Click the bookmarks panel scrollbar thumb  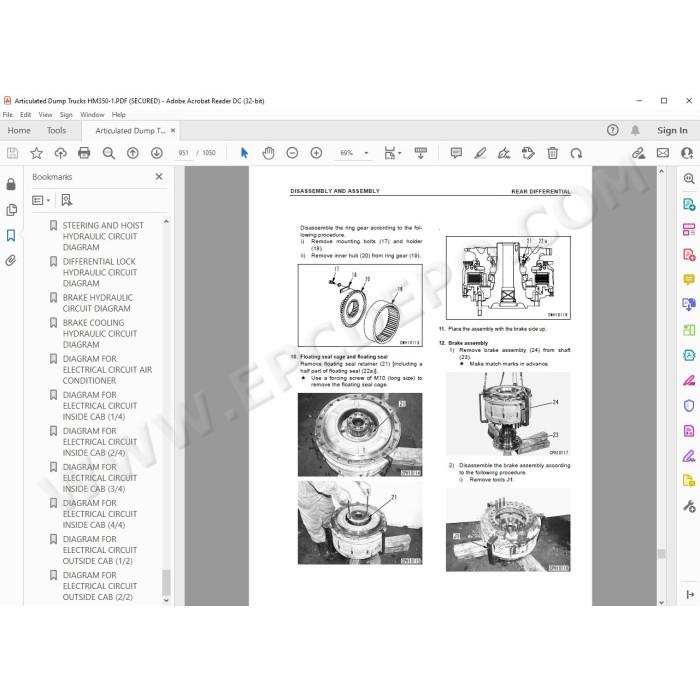point(166,582)
